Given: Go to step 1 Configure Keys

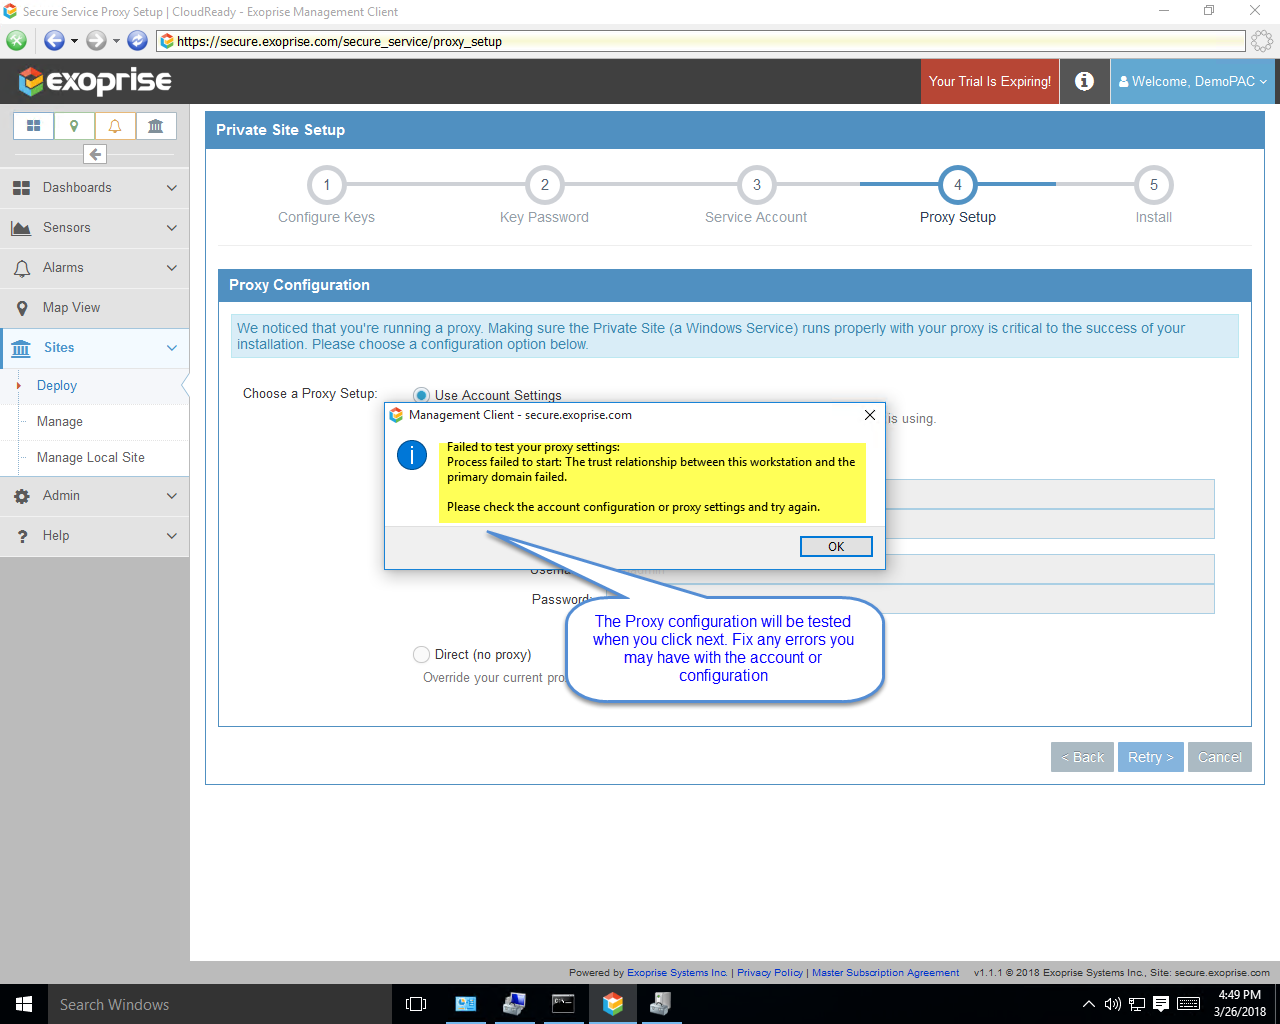Looking at the screenshot, I should click(326, 185).
